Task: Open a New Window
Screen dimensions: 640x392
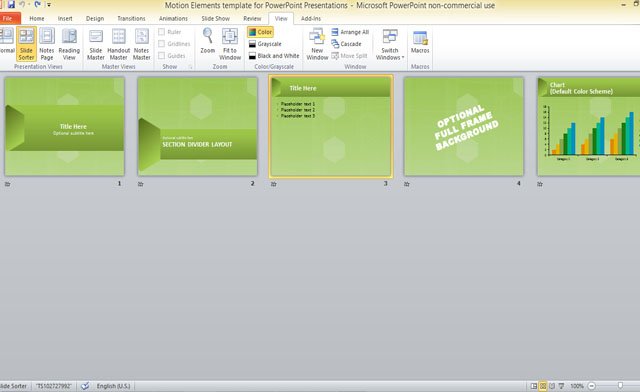Action: pyautogui.click(x=317, y=44)
